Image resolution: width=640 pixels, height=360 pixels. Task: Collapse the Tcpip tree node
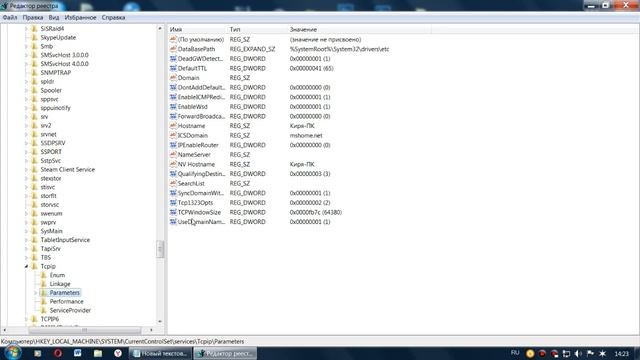pos(27,267)
